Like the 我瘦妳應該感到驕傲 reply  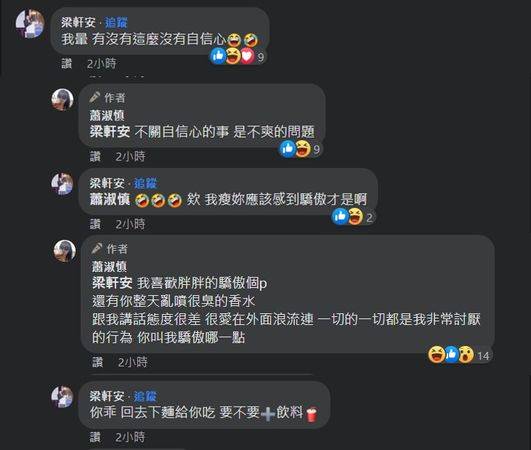pyautogui.click(x=95, y=224)
